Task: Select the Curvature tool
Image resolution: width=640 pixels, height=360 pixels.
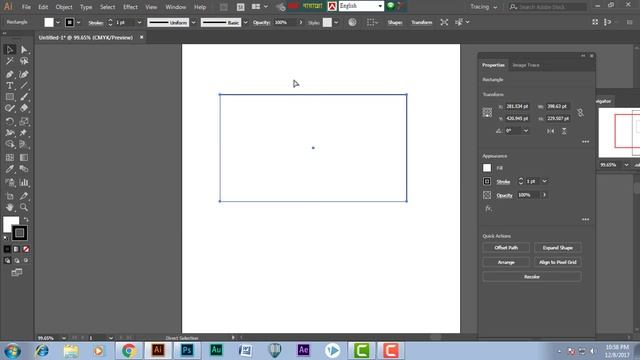Action: point(24,74)
